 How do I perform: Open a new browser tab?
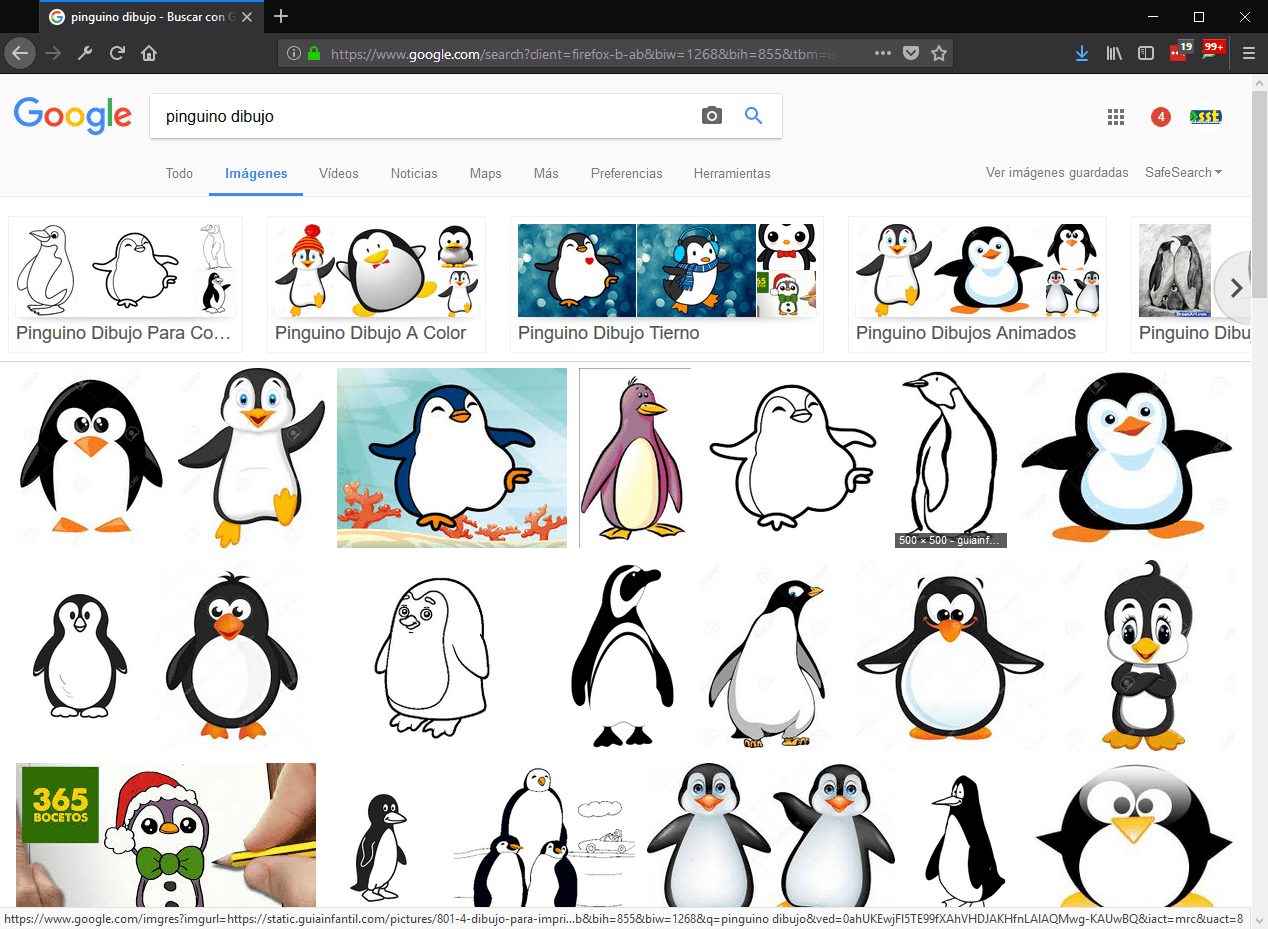[281, 16]
